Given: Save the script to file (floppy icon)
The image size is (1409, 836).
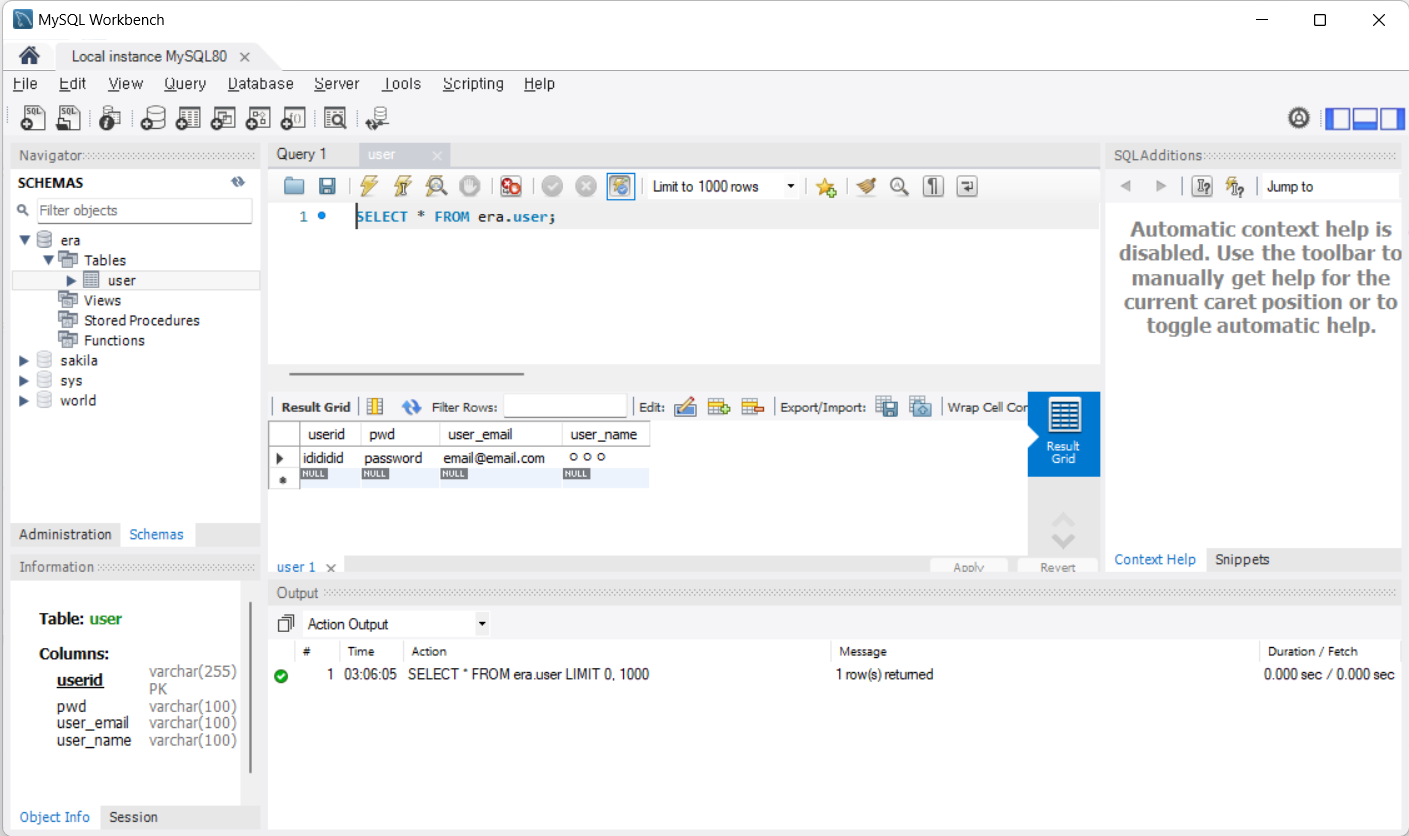Looking at the screenshot, I should [x=327, y=186].
